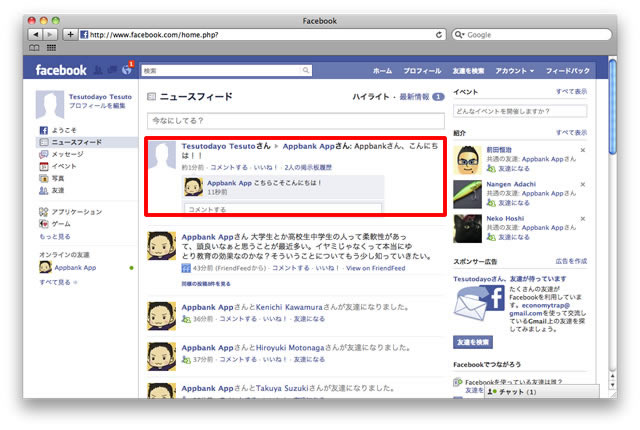Open friend requests icon in blue bar
Screen dimensions: 640x430
coord(98,70)
